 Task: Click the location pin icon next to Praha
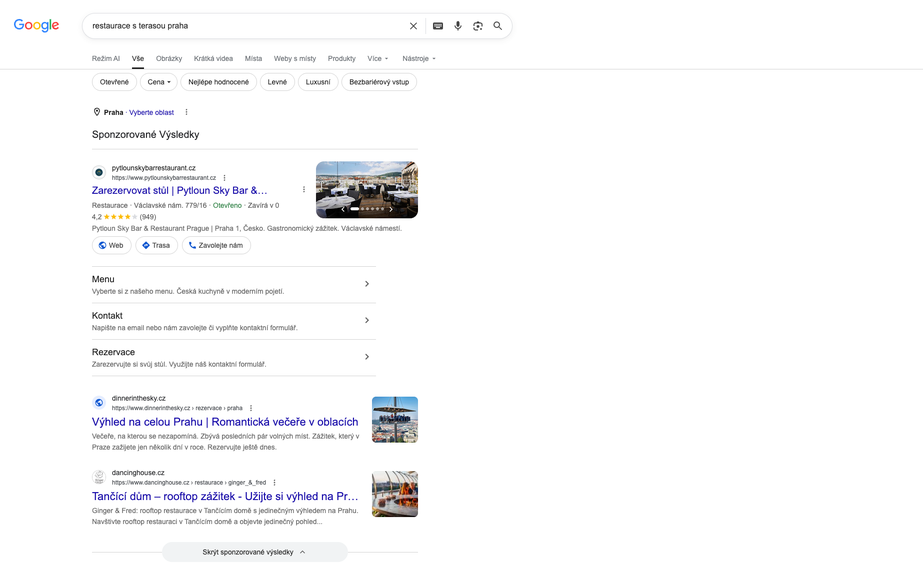tap(97, 112)
